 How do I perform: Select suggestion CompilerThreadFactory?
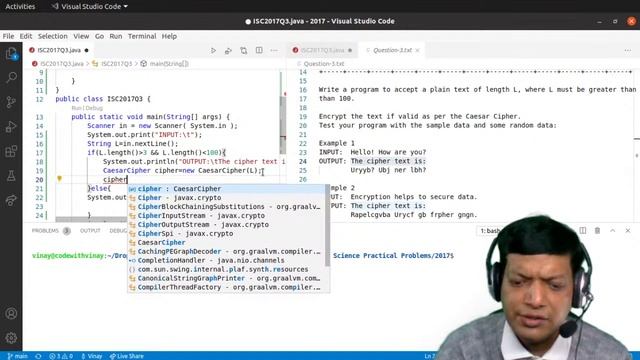click(x=226, y=287)
